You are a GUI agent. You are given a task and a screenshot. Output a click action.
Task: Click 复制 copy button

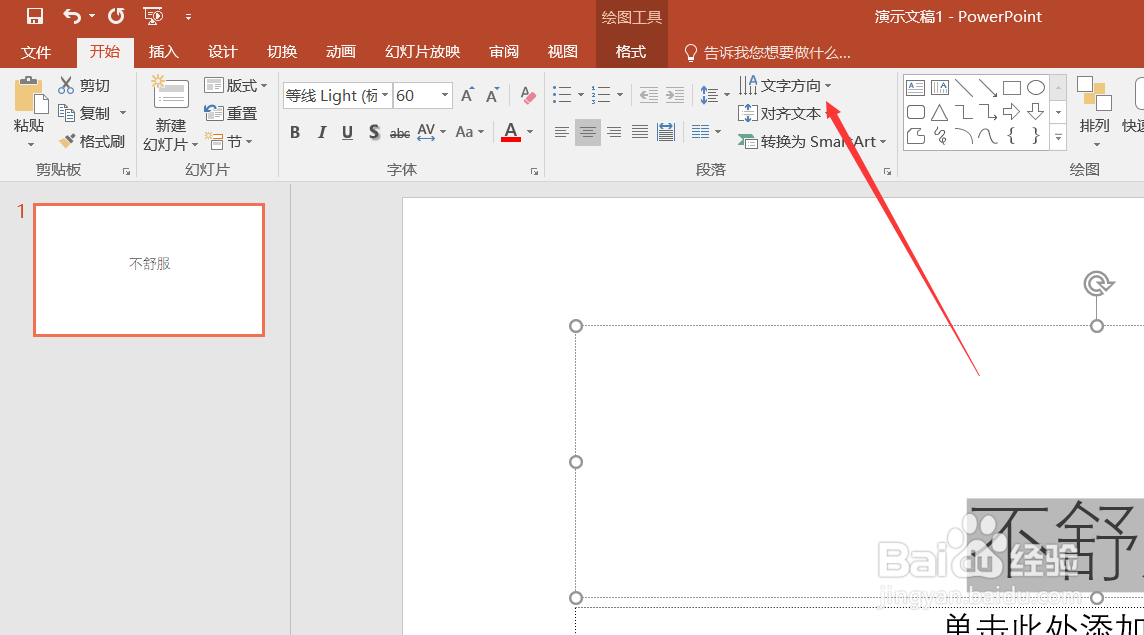click(x=84, y=113)
